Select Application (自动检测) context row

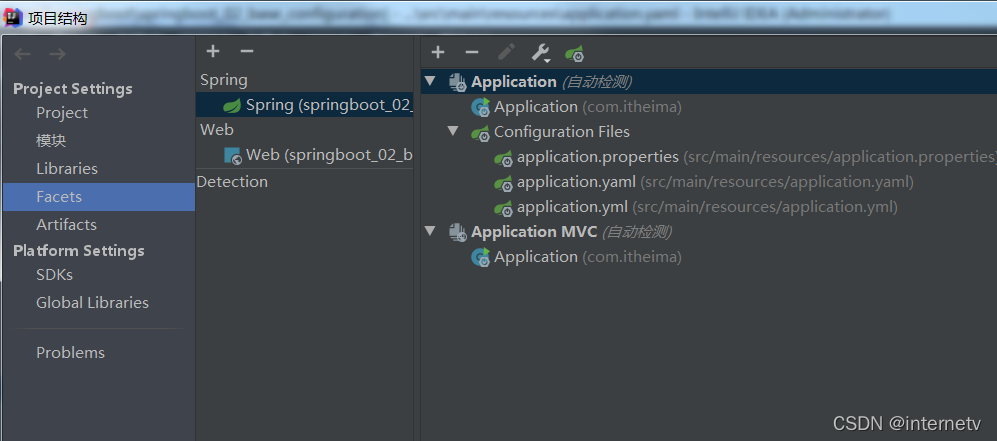click(x=709, y=82)
